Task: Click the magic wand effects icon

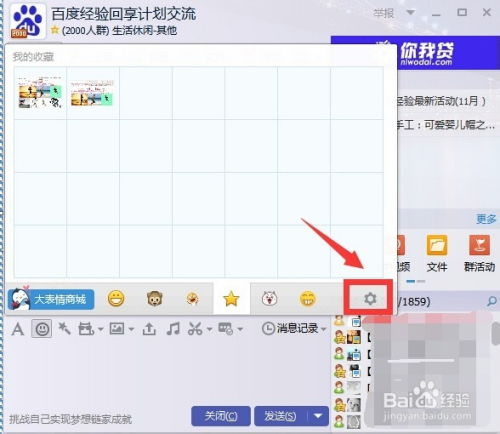Action: click(64, 329)
